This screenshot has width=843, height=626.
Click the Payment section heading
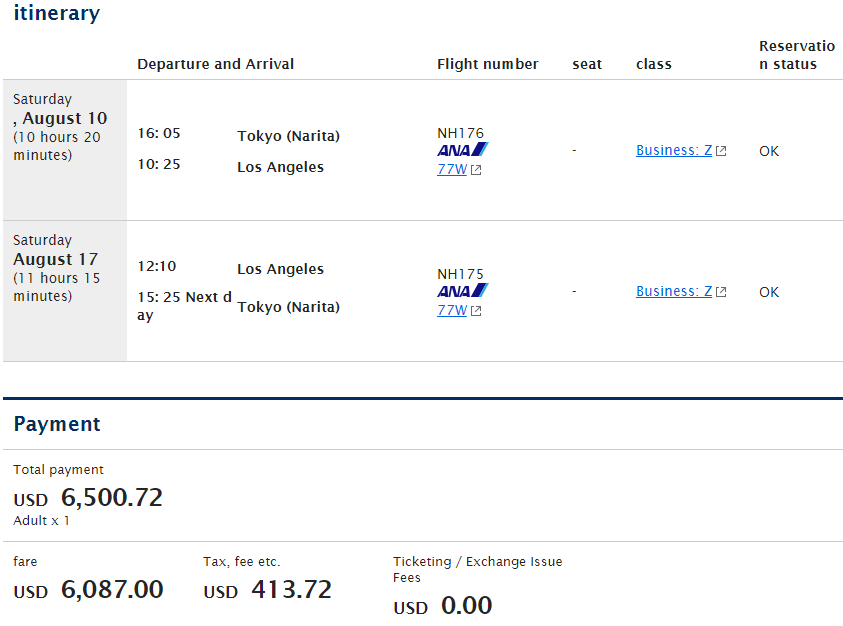coord(57,424)
